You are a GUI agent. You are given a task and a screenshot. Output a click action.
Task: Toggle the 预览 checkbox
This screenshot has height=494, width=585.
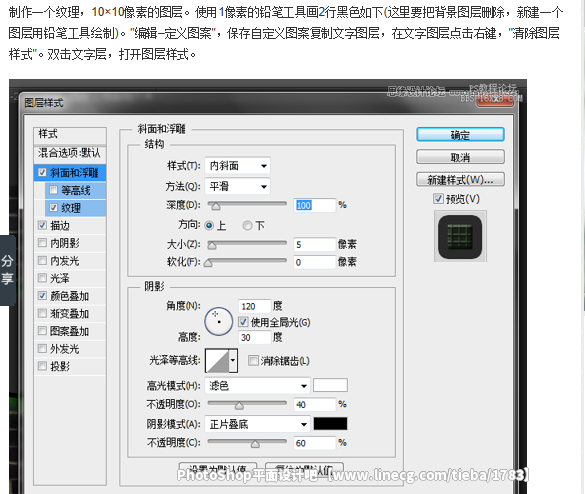pyautogui.click(x=438, y=199)
